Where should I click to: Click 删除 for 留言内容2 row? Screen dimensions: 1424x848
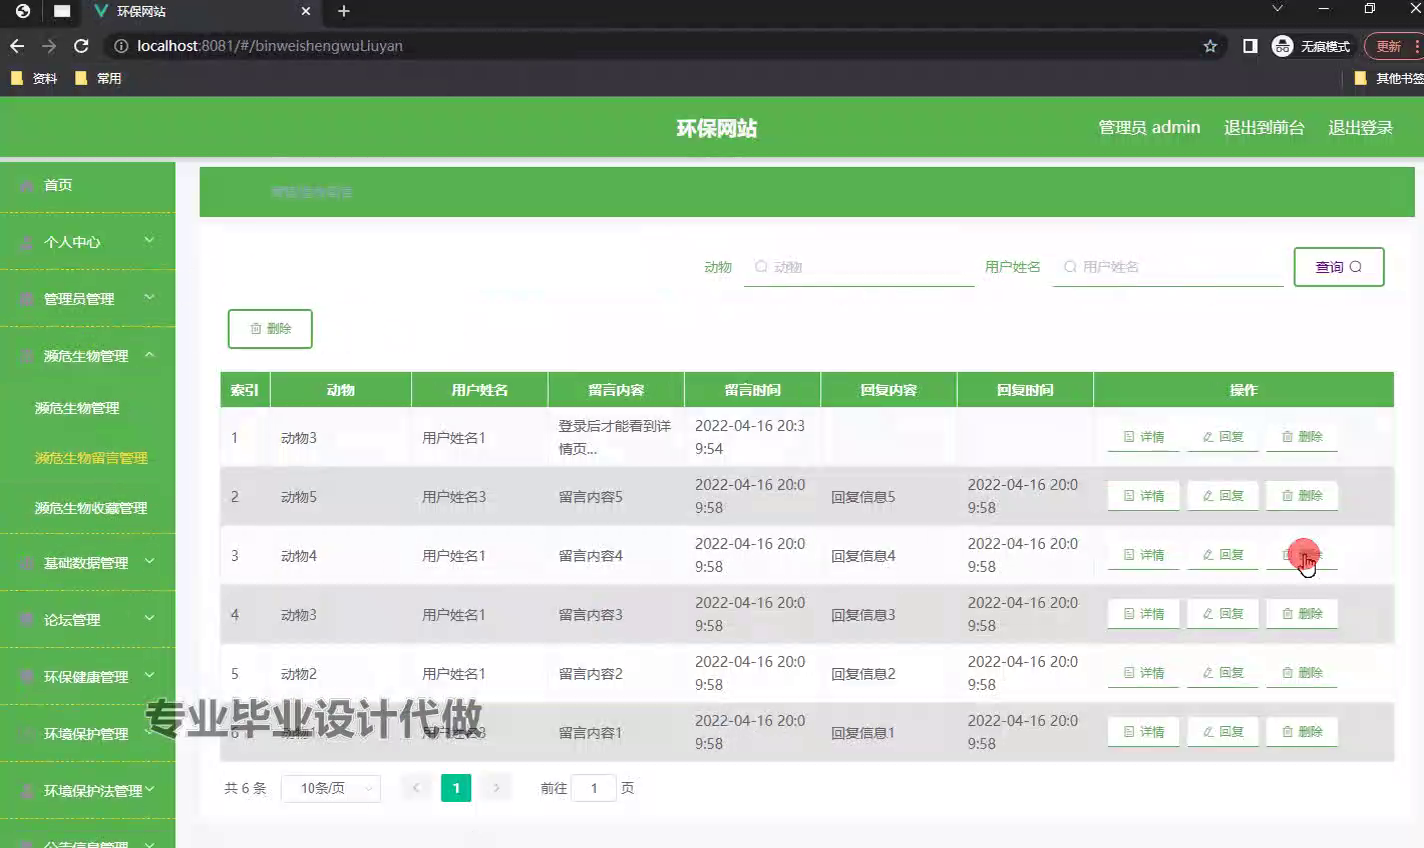[x=1302, y=673]
